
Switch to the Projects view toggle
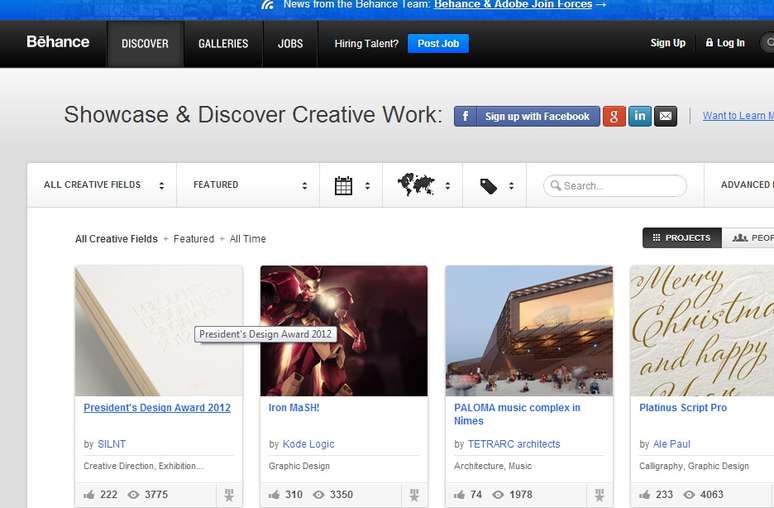pos(682,238)
